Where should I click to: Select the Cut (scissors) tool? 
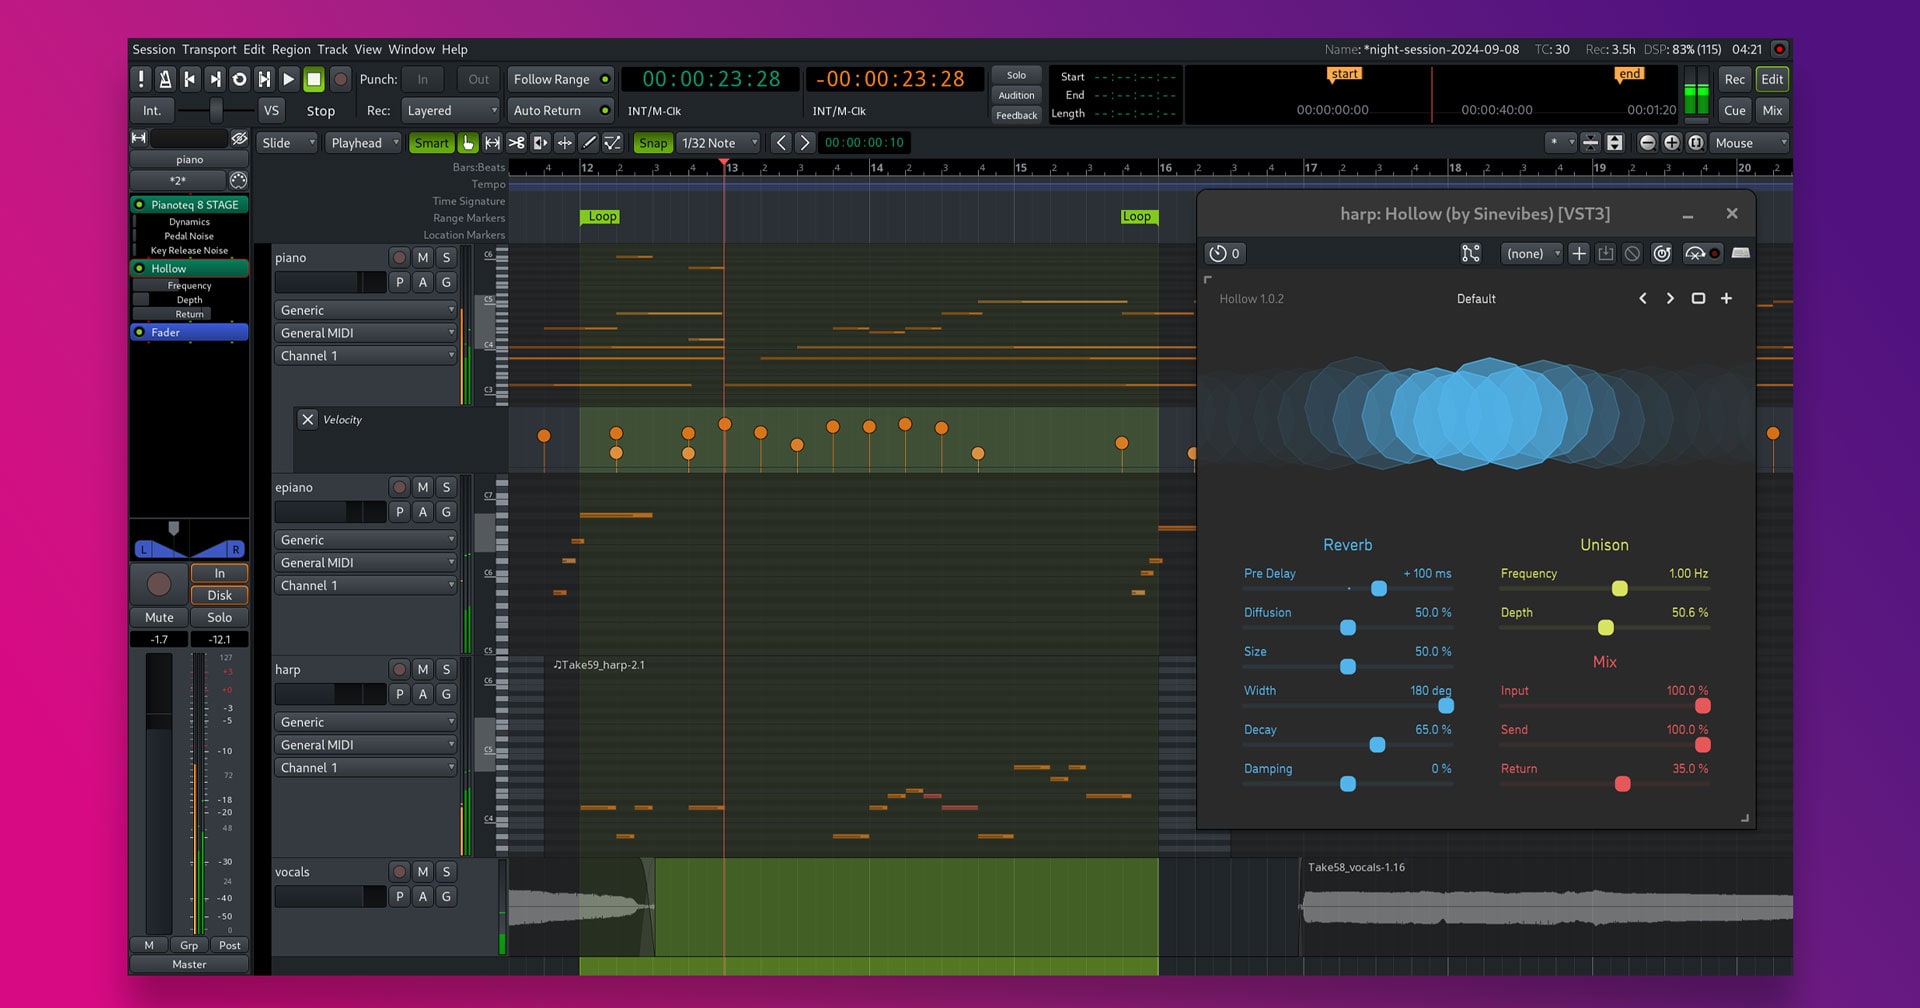517,143
